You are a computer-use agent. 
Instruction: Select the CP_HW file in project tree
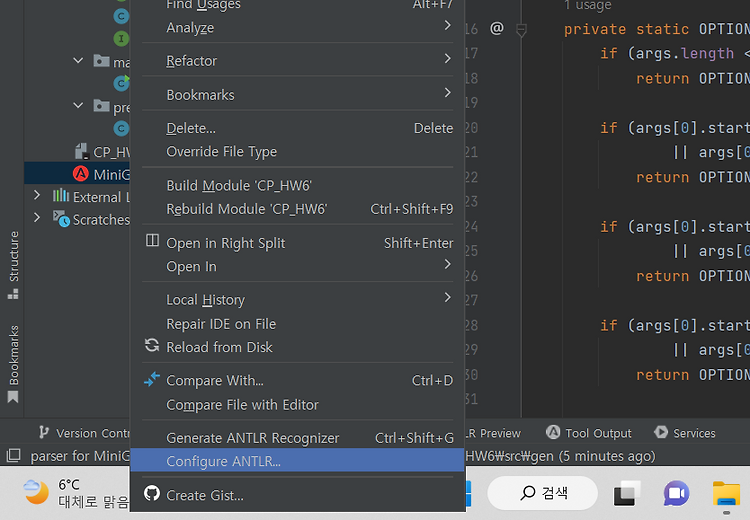click(102, 152)
